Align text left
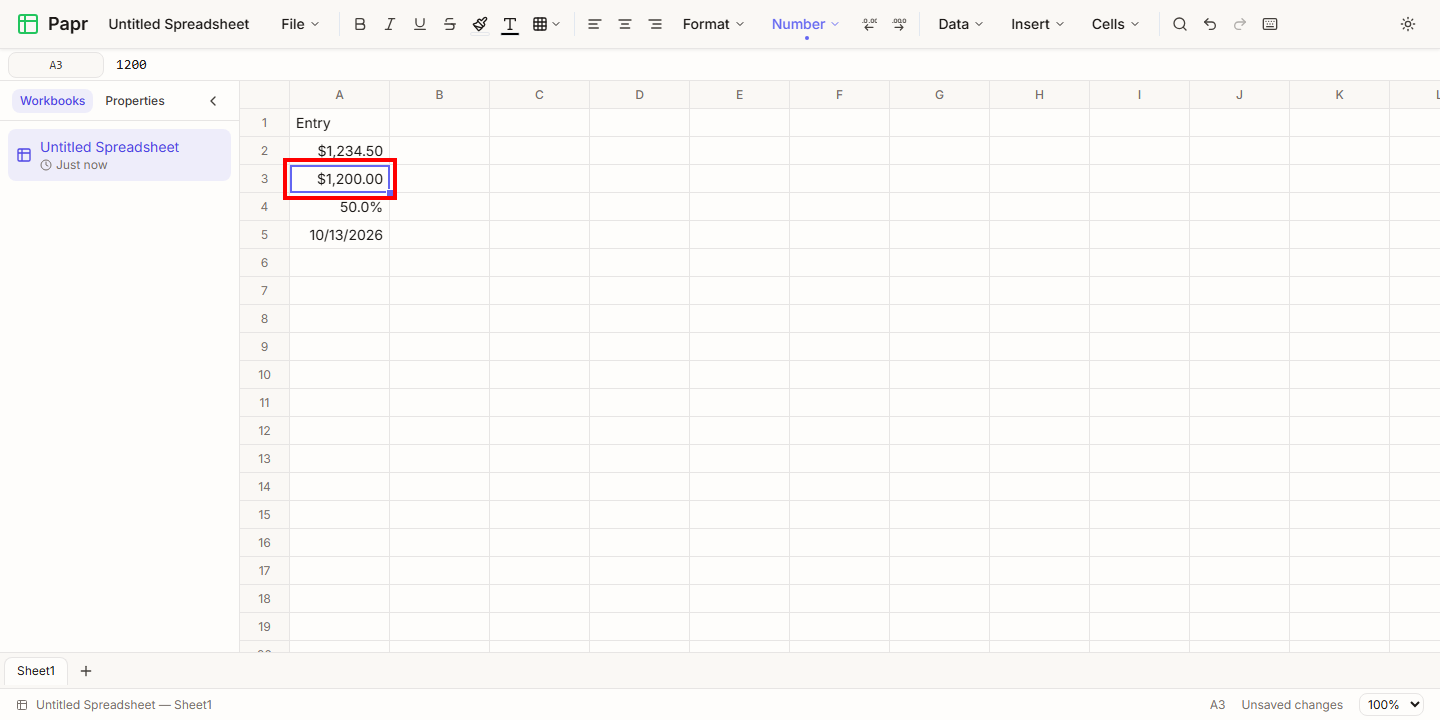Image resolution: width=1440 pixels, height=720 pixels. 594,24
